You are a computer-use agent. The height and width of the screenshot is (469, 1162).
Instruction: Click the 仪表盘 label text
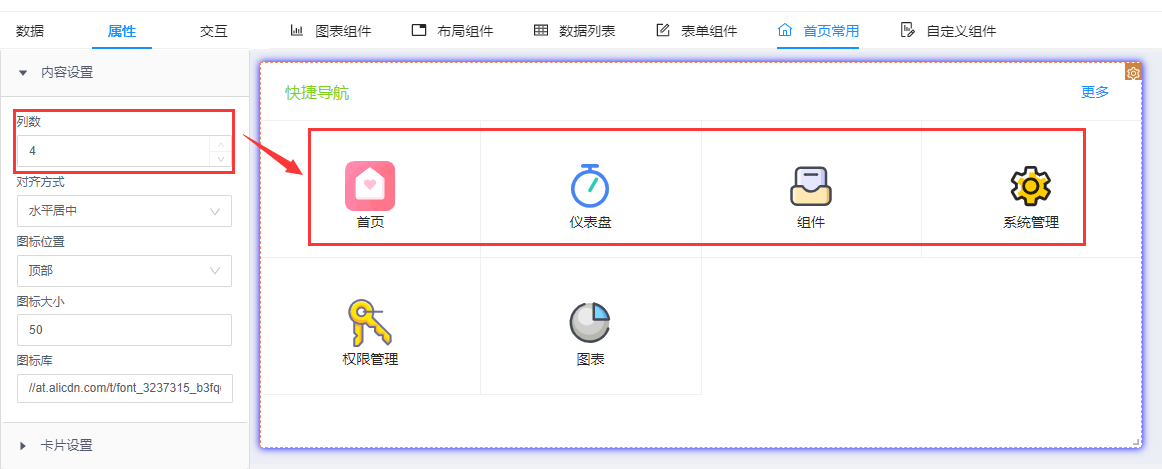590,222
